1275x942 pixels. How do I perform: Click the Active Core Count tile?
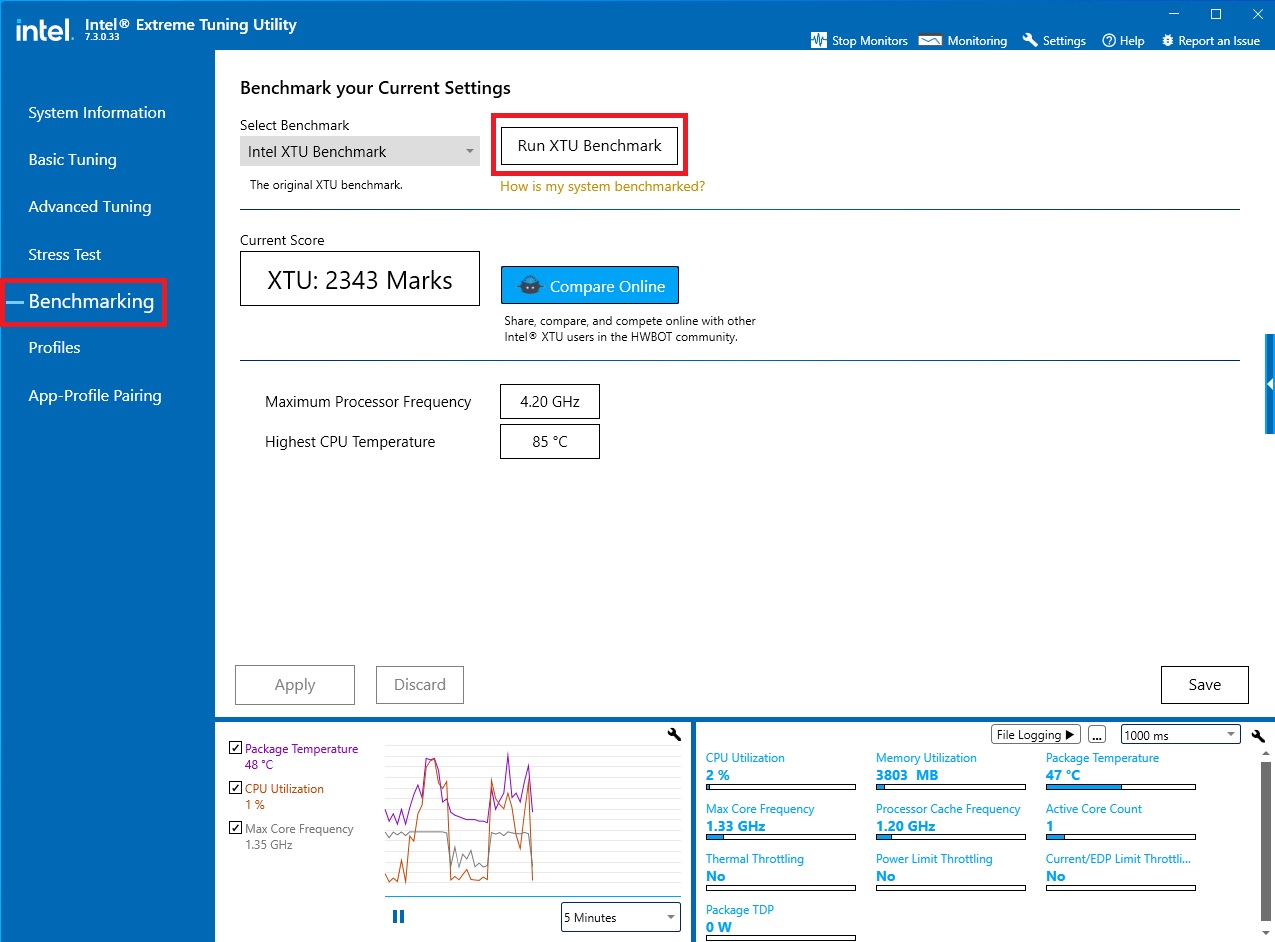(x=1121, y=822)
